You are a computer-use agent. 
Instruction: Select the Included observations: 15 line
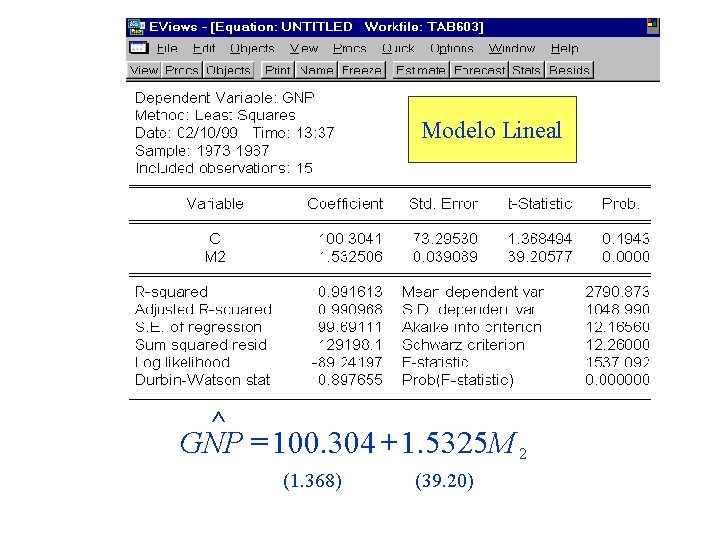pyautogui.click(x=224, y=168)
